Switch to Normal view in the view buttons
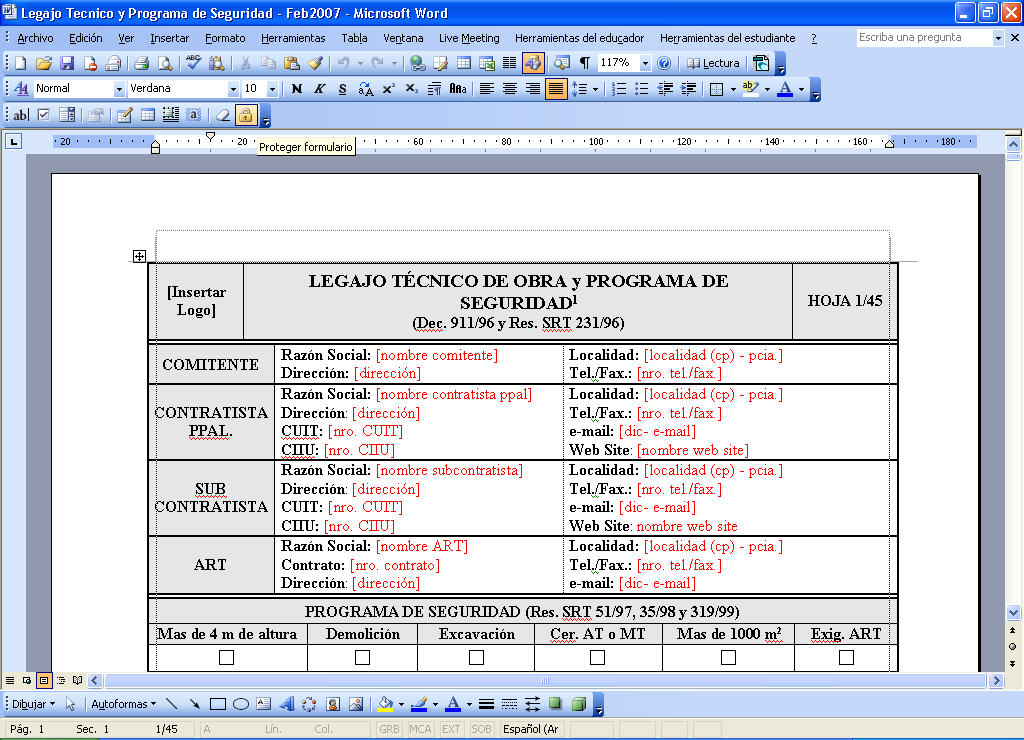1024x740 pixels. coord(10,681)
